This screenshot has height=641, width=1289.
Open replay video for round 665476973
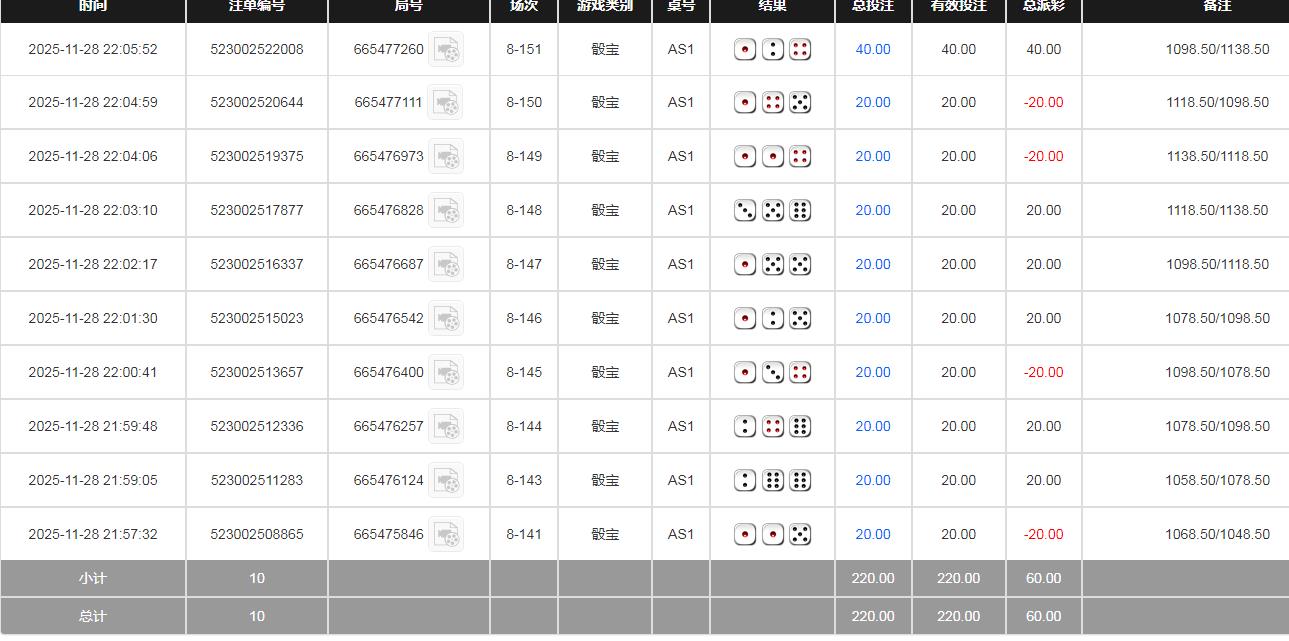coord(445,156)
